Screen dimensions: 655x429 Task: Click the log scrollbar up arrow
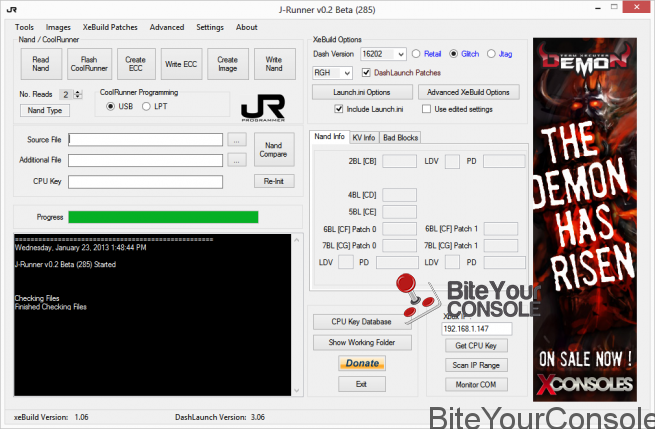(x=297, y=240)
